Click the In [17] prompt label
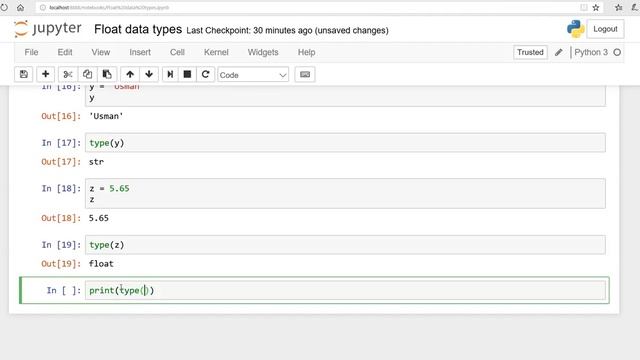Viewport: 640px width, 360px height. point(61,143)
